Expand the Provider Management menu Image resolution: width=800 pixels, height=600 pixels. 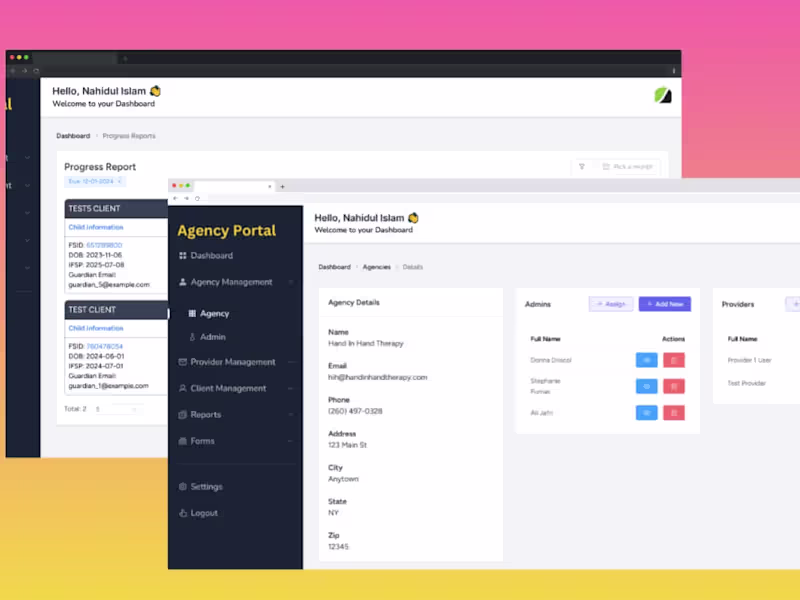(x=236, y=362)
